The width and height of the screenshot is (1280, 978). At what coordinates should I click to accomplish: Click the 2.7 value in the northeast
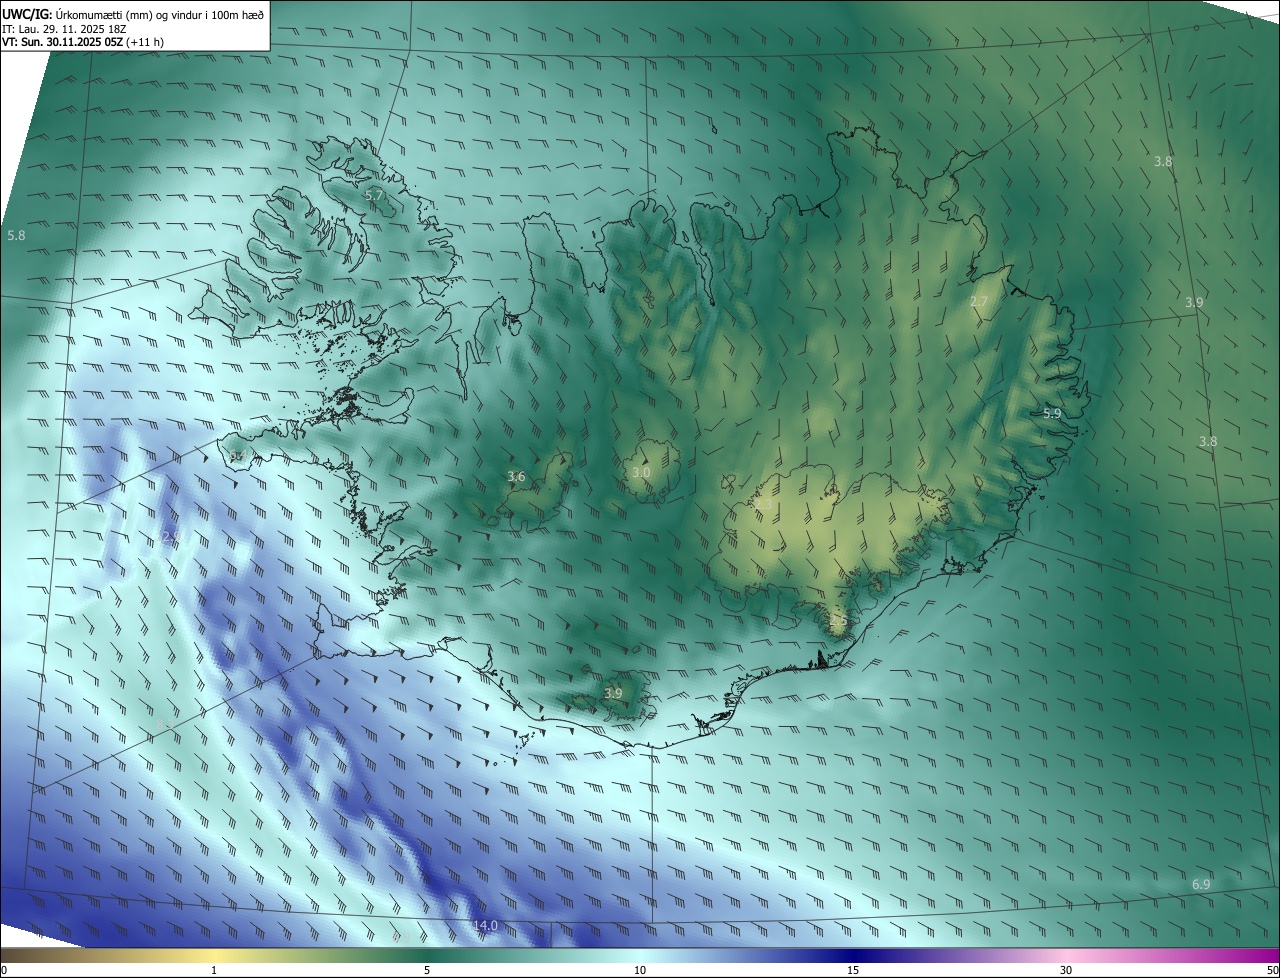pyautogui.click(x=979, y=301)
